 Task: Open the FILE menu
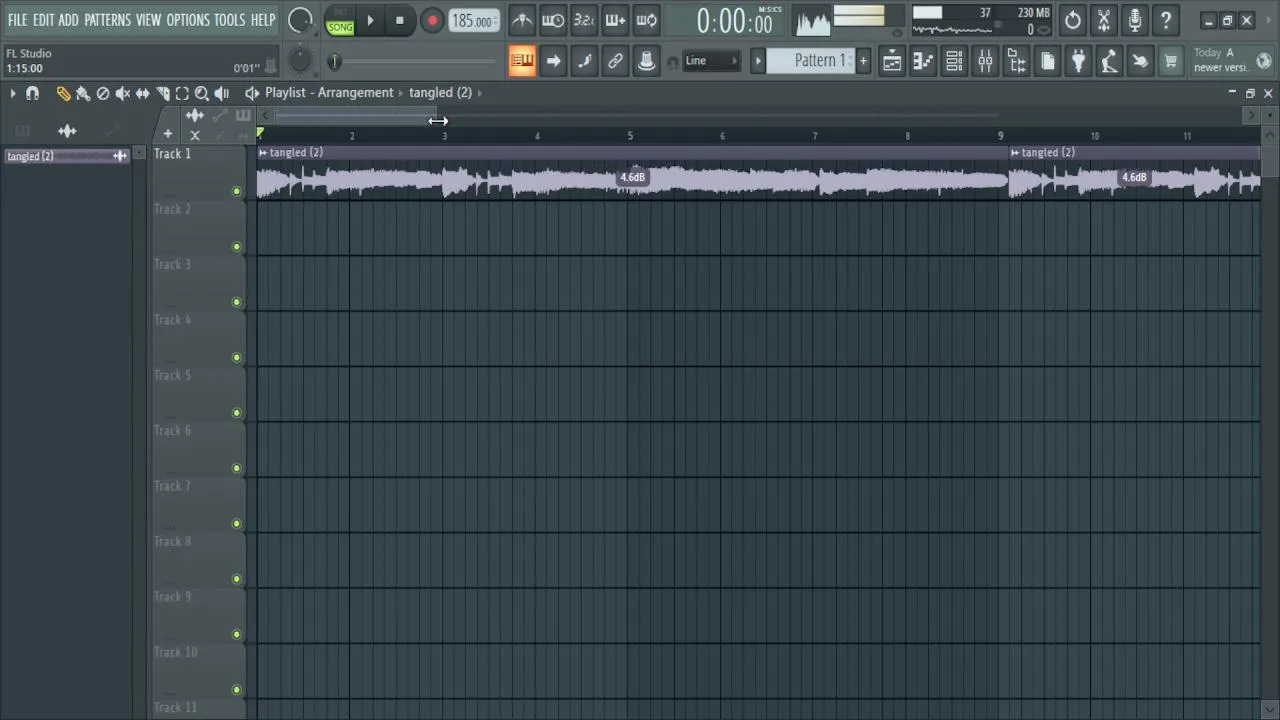(18, 20)
